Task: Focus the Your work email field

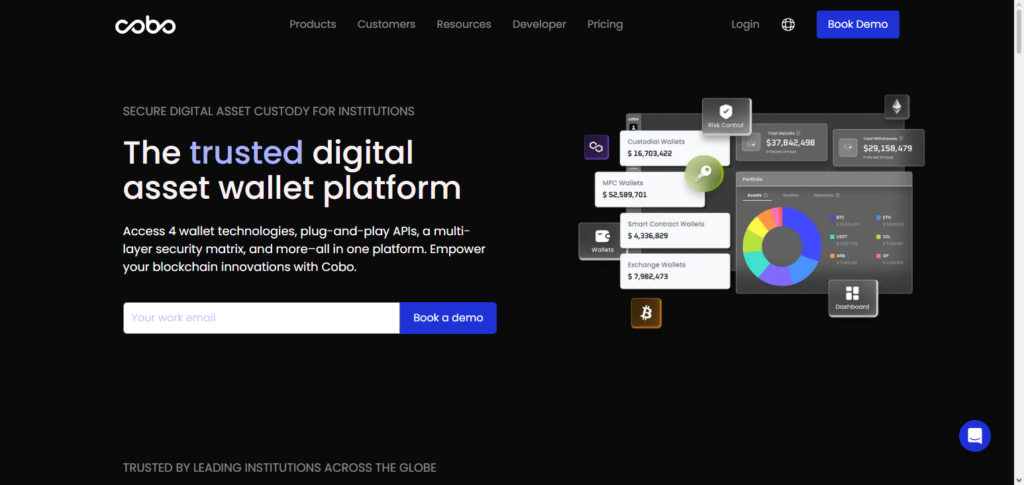Action: click(261, 318)
